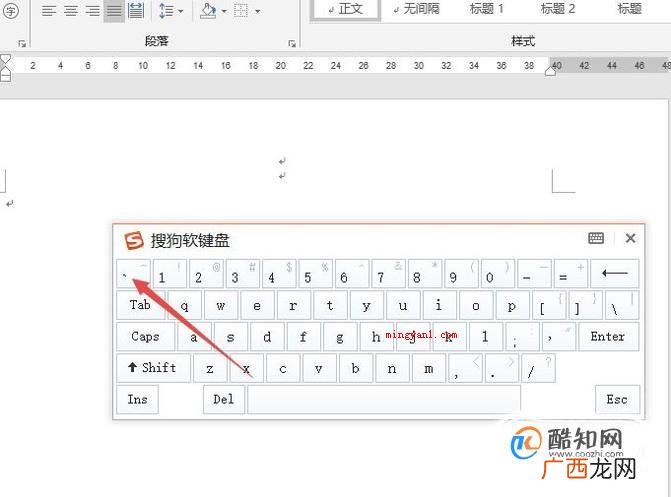This screenshot has height=497, width=671.
Task: Open shading color dropdown arrow
Action: [x=224, y=11]
